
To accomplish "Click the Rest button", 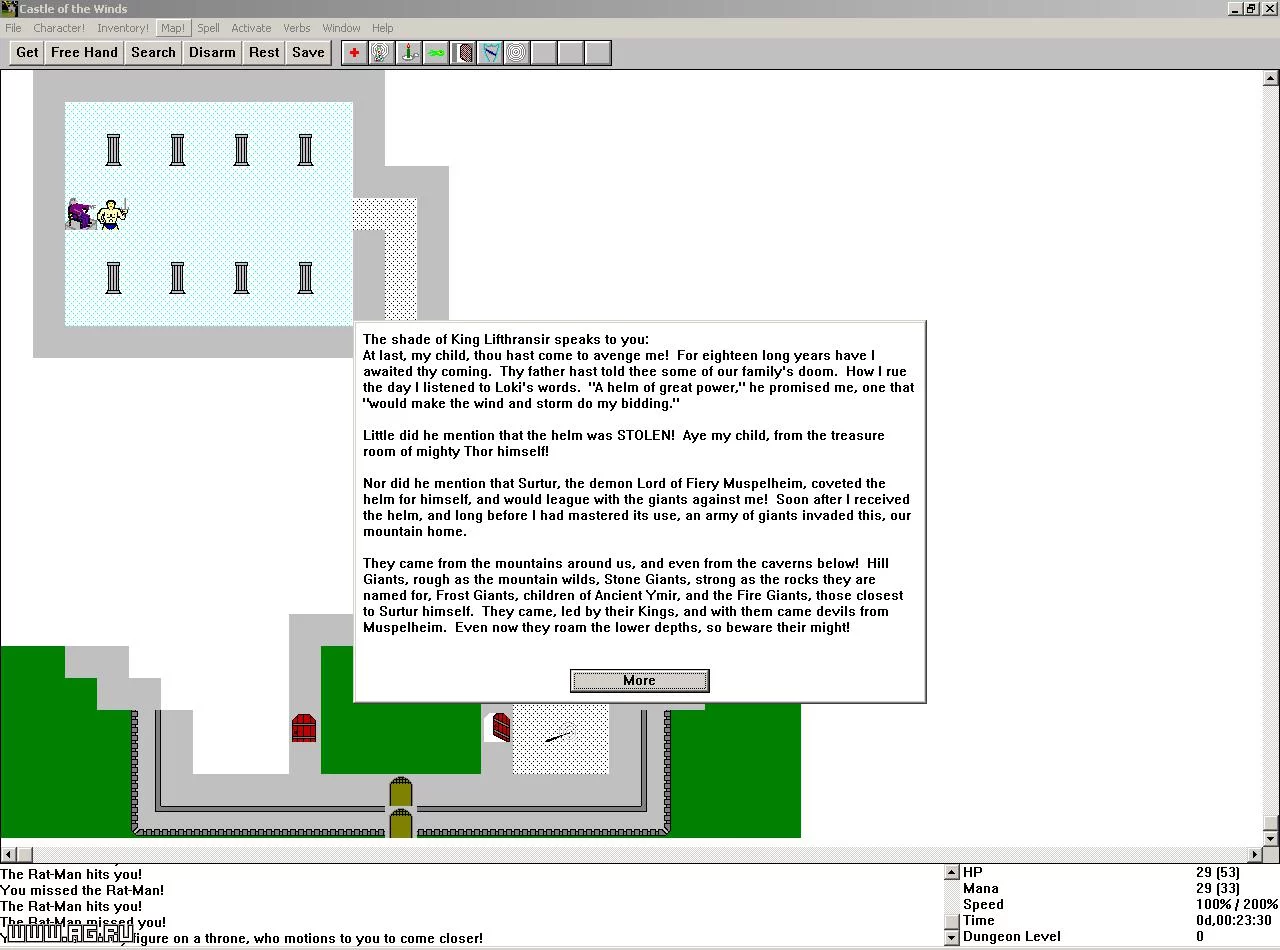I will [264, 53].
